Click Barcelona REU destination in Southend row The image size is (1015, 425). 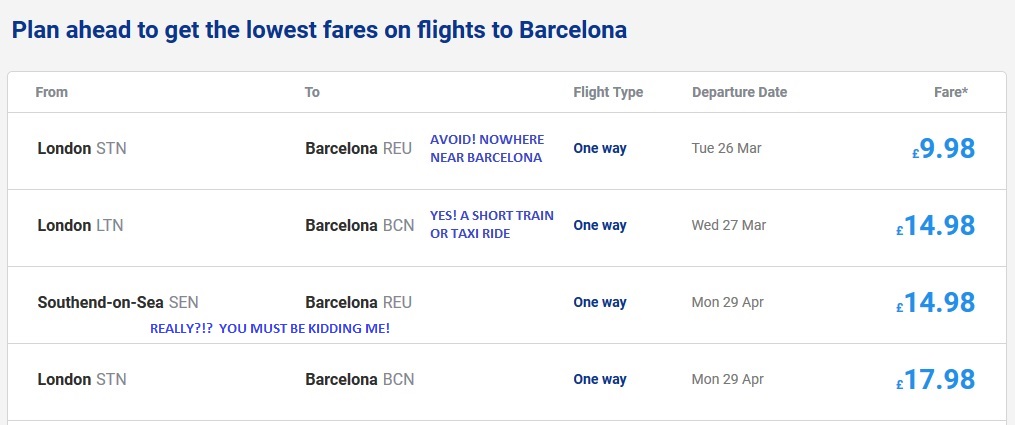pyautogui.click(x=358, y=302)
